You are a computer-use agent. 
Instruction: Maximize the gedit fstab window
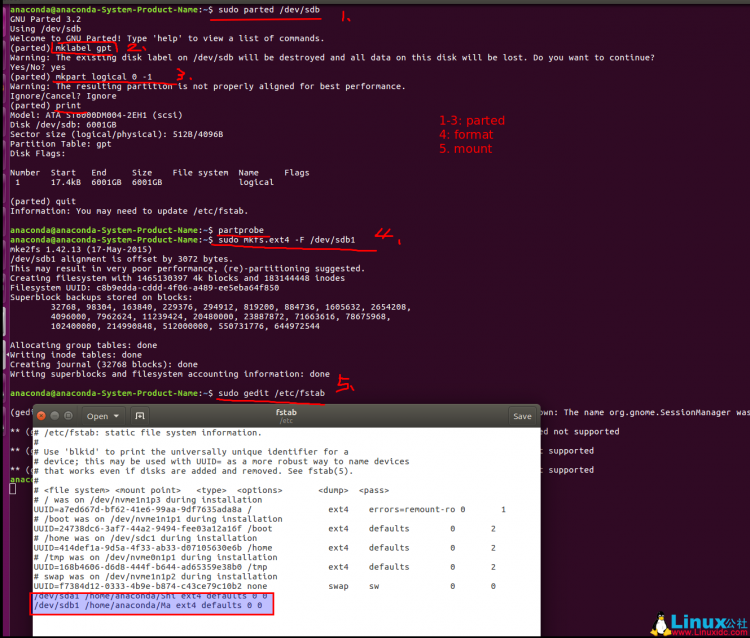68,416
